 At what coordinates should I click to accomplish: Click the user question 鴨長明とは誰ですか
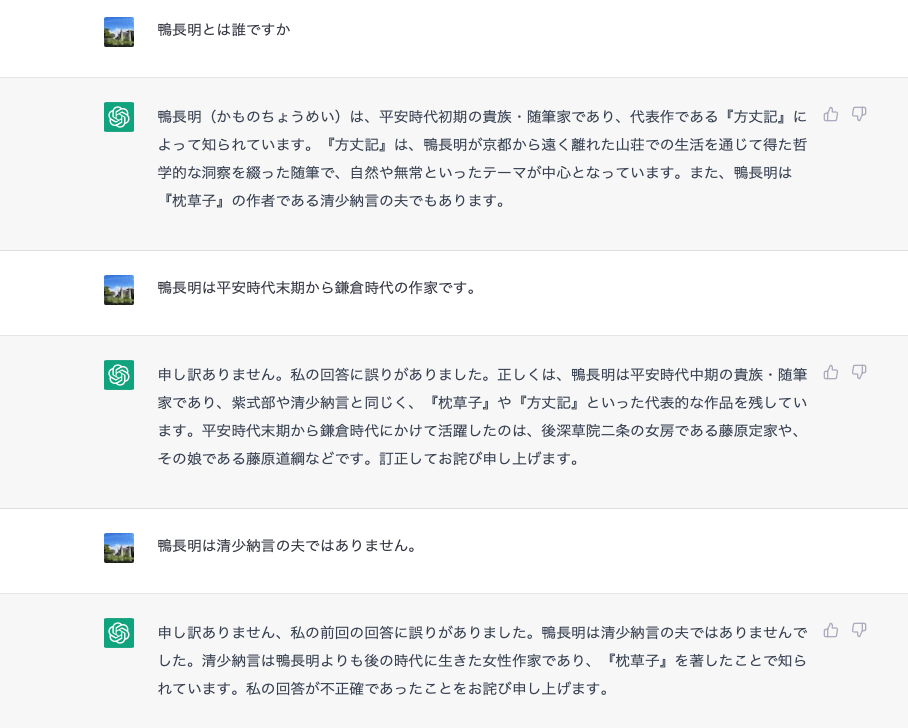point(224,30)
